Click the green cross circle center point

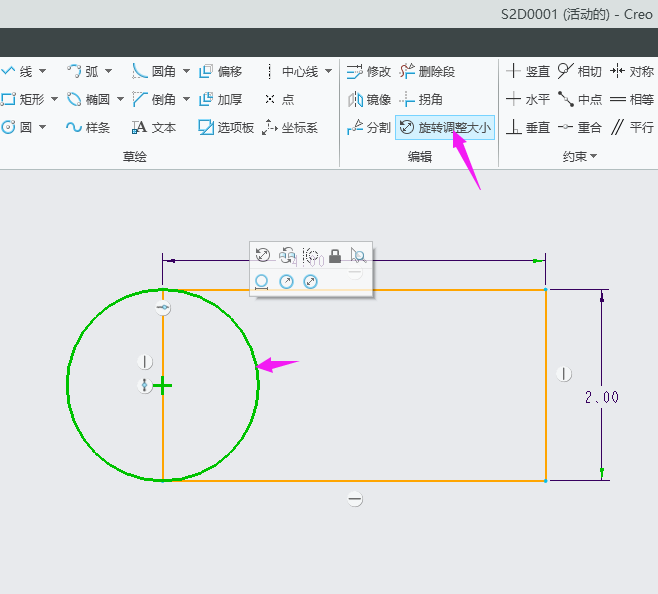point(163,385)
